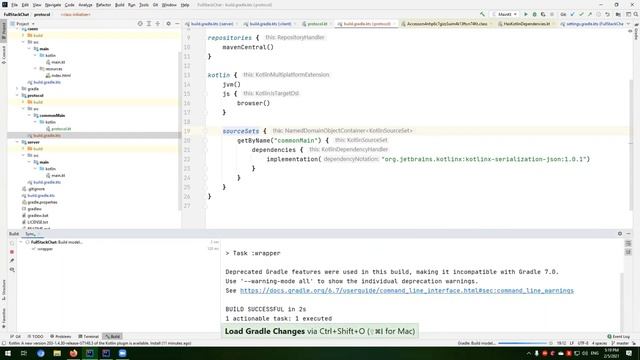Click the Select Opened File target icon
This screenshot has width=640, height=360.
(x=140, y=24)
